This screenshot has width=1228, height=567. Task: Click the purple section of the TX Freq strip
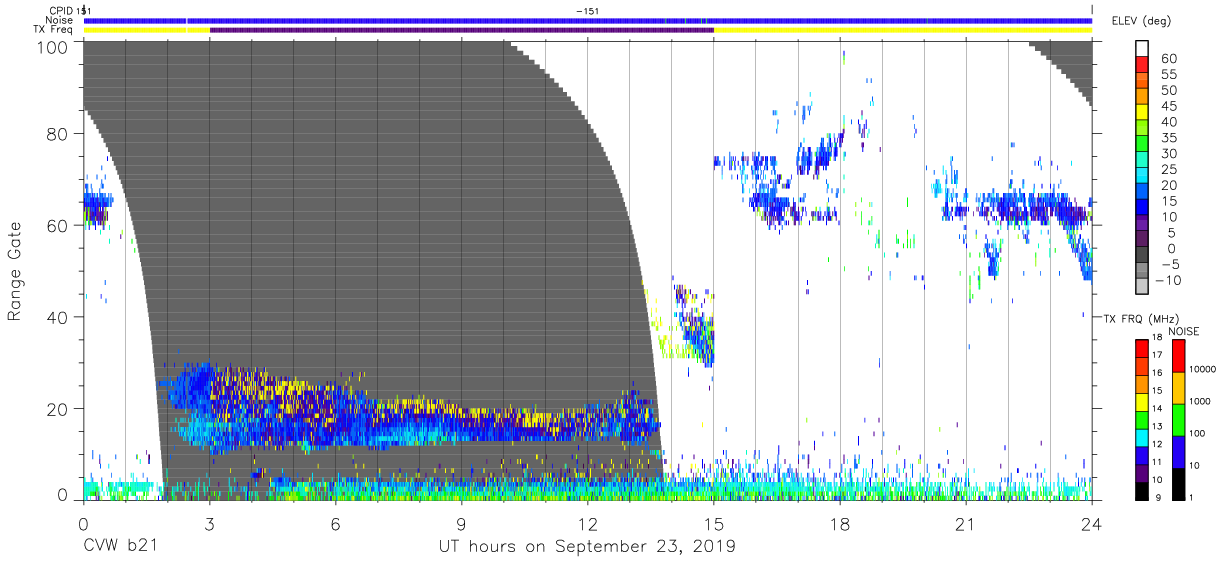coord(461,30)
